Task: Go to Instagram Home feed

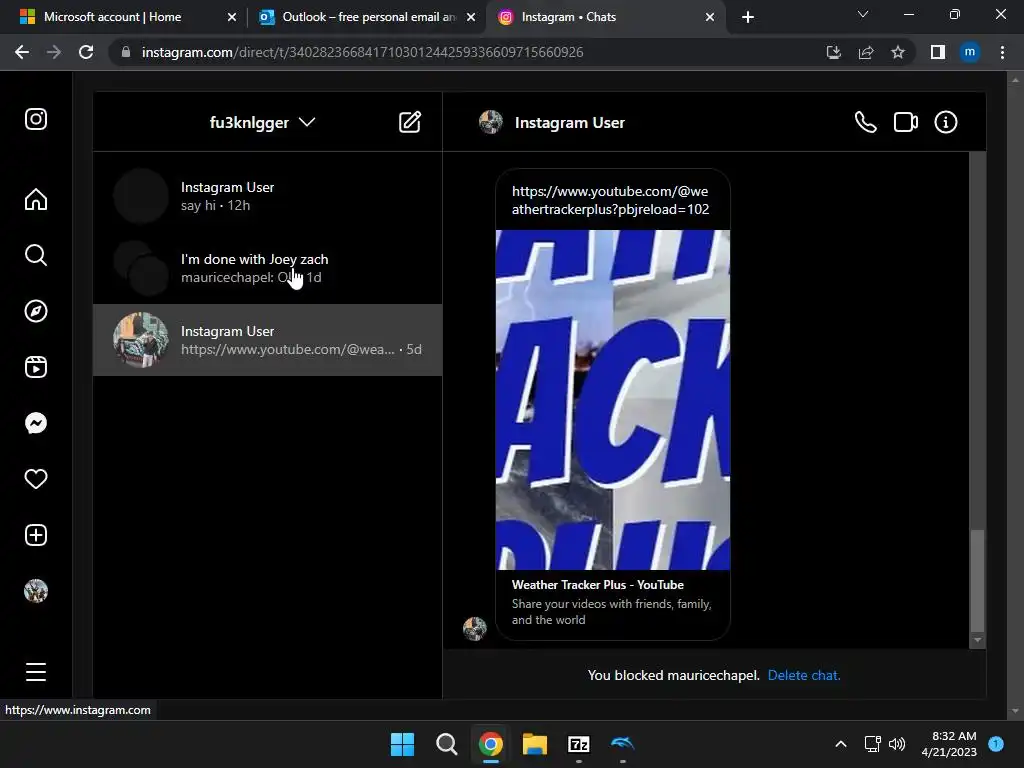Action: click(x=36, y=199)
